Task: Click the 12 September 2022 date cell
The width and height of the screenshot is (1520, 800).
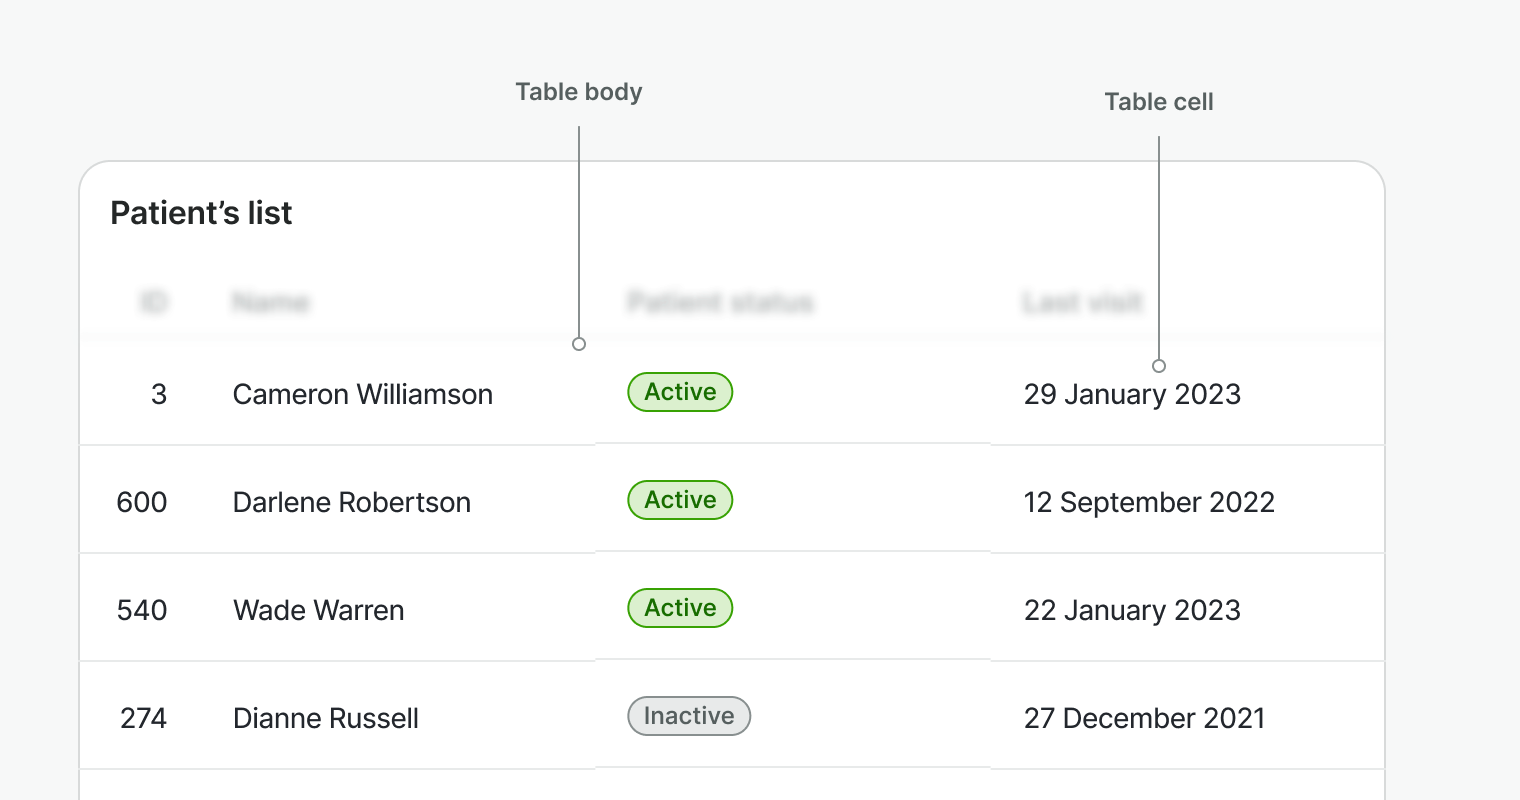Action: [1149, 502]
